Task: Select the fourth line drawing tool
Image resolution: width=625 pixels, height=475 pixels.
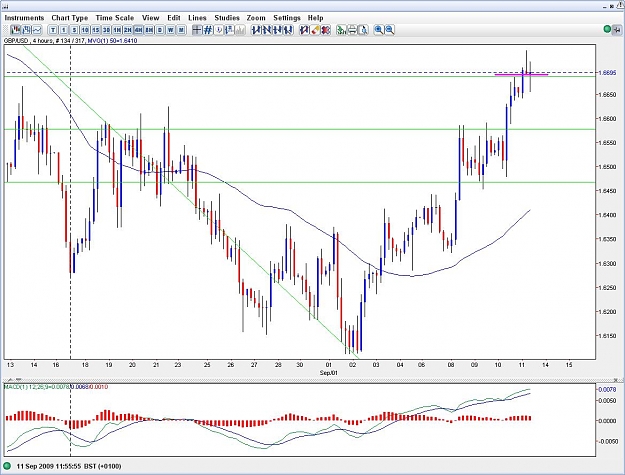Action: click(289, 30)
